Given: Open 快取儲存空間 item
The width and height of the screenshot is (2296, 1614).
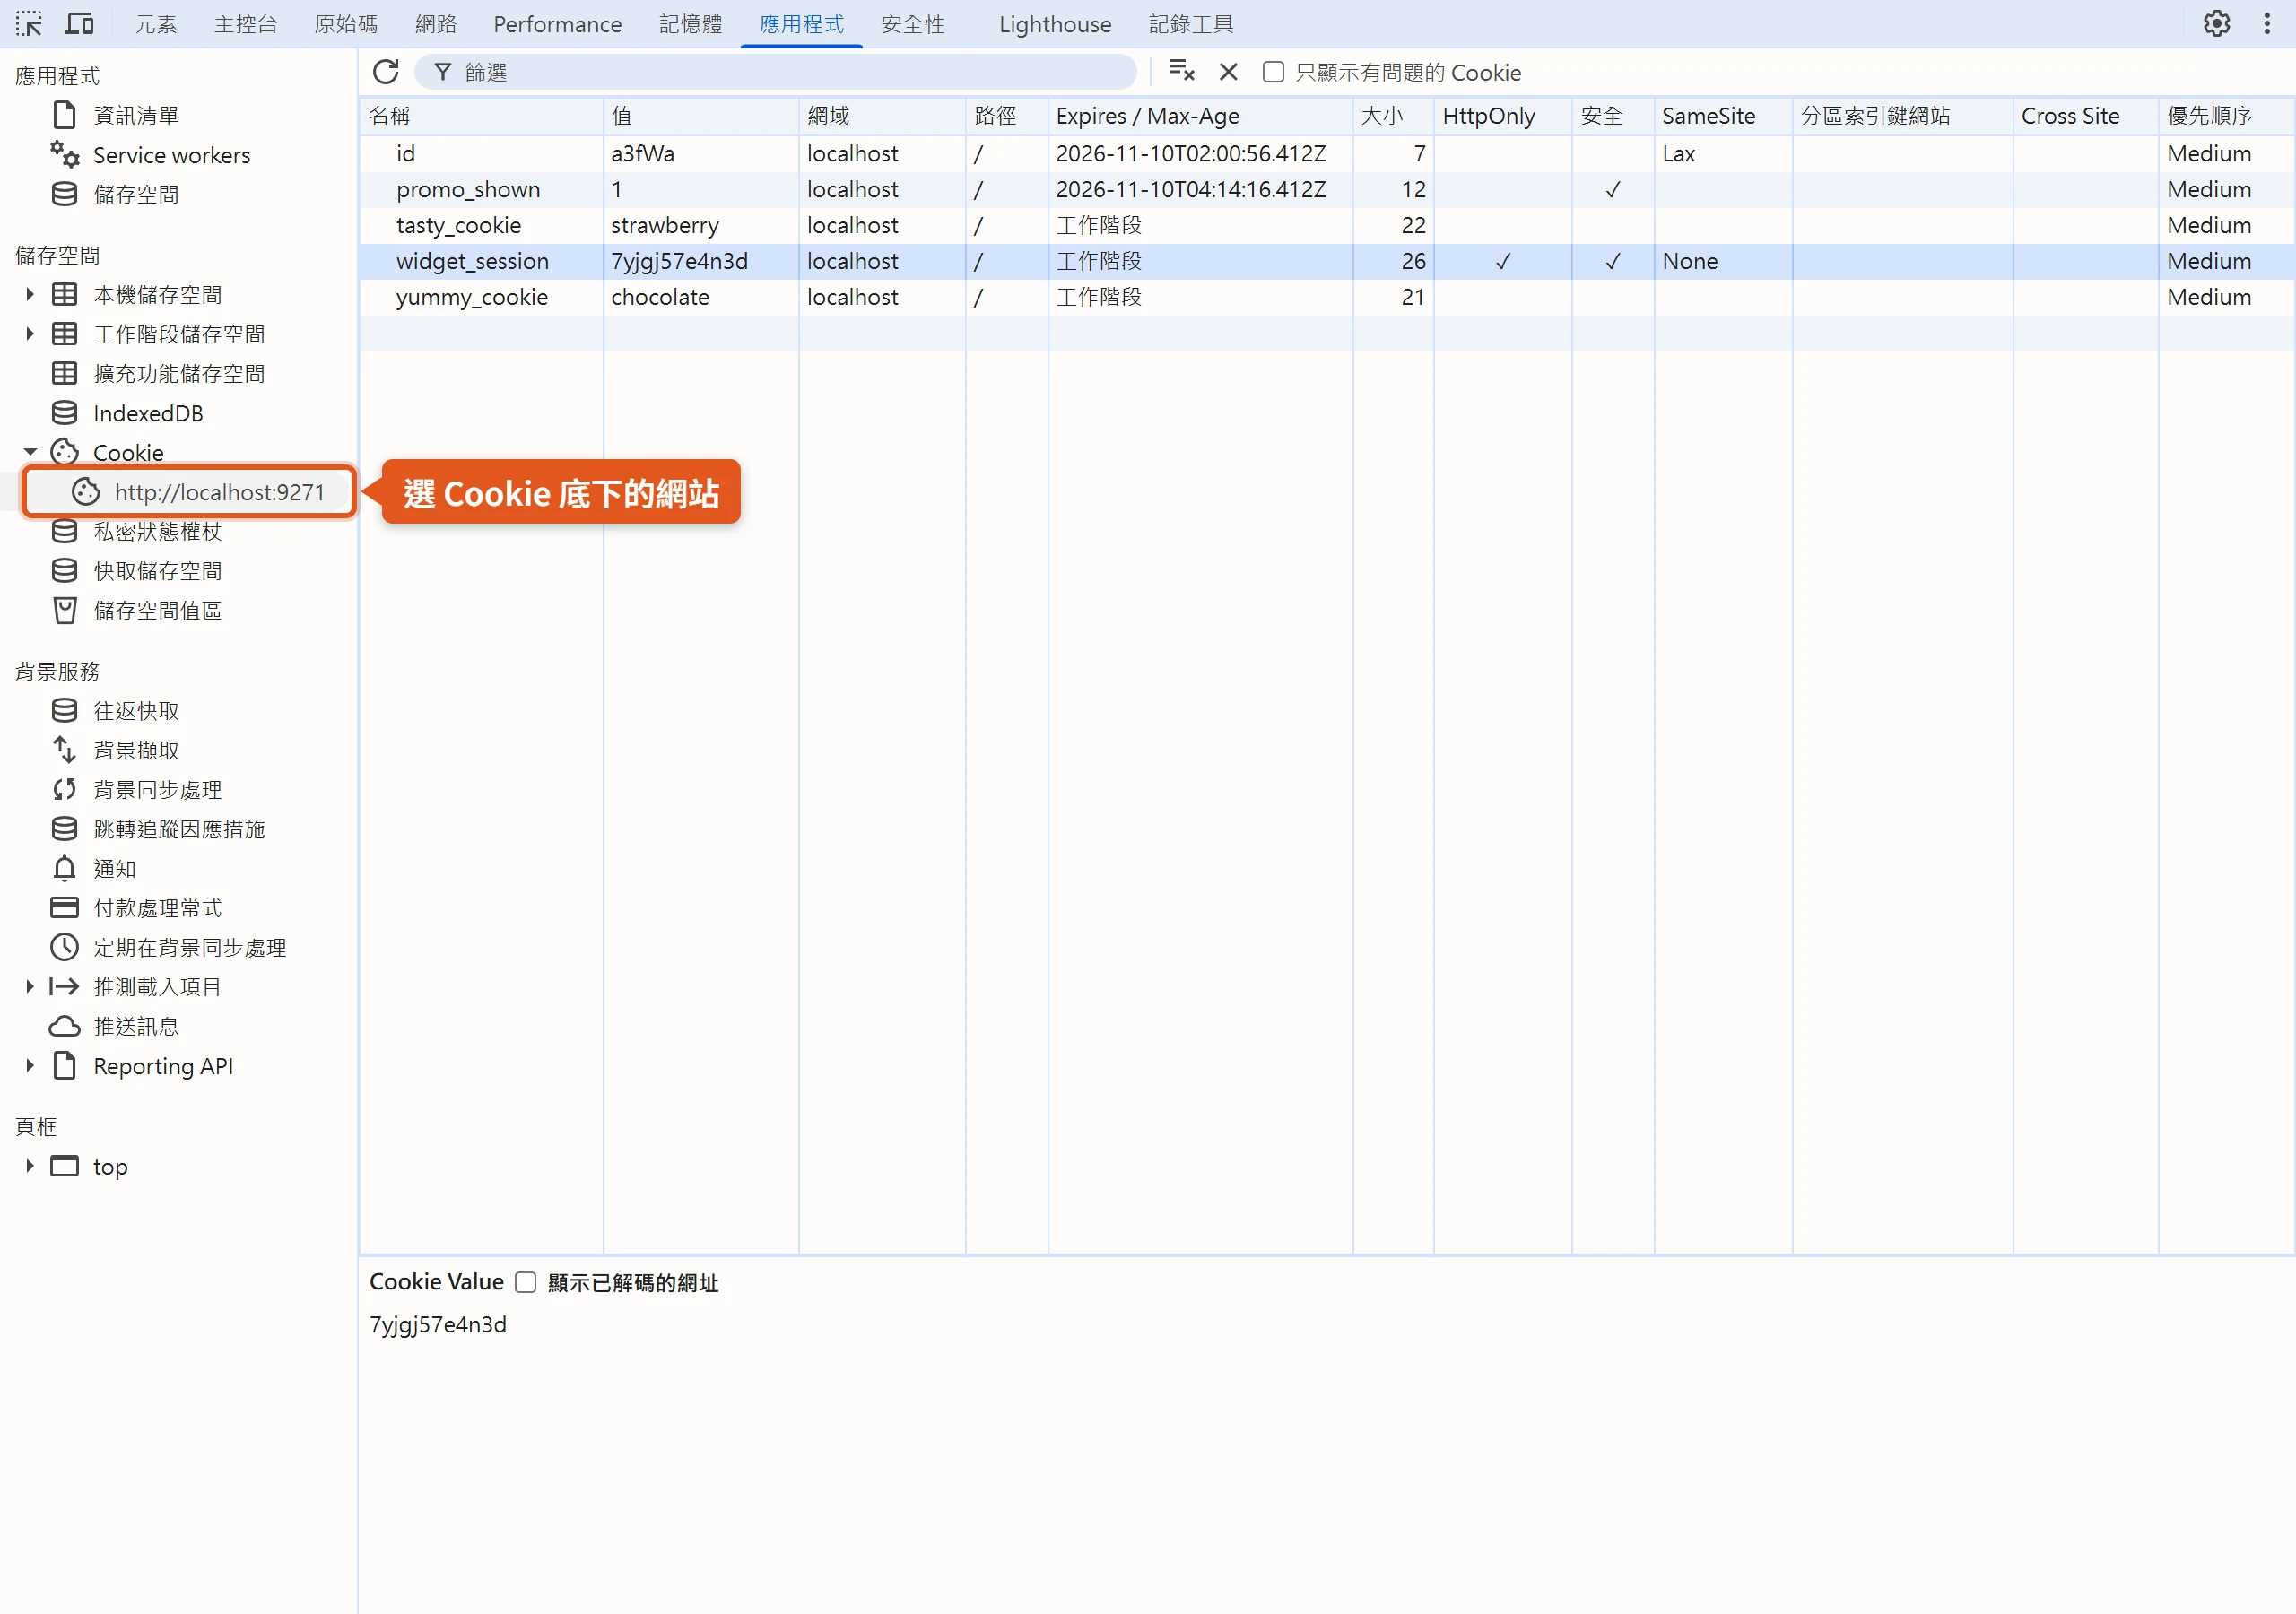Looking at the screenshot, I should [157, 571].
